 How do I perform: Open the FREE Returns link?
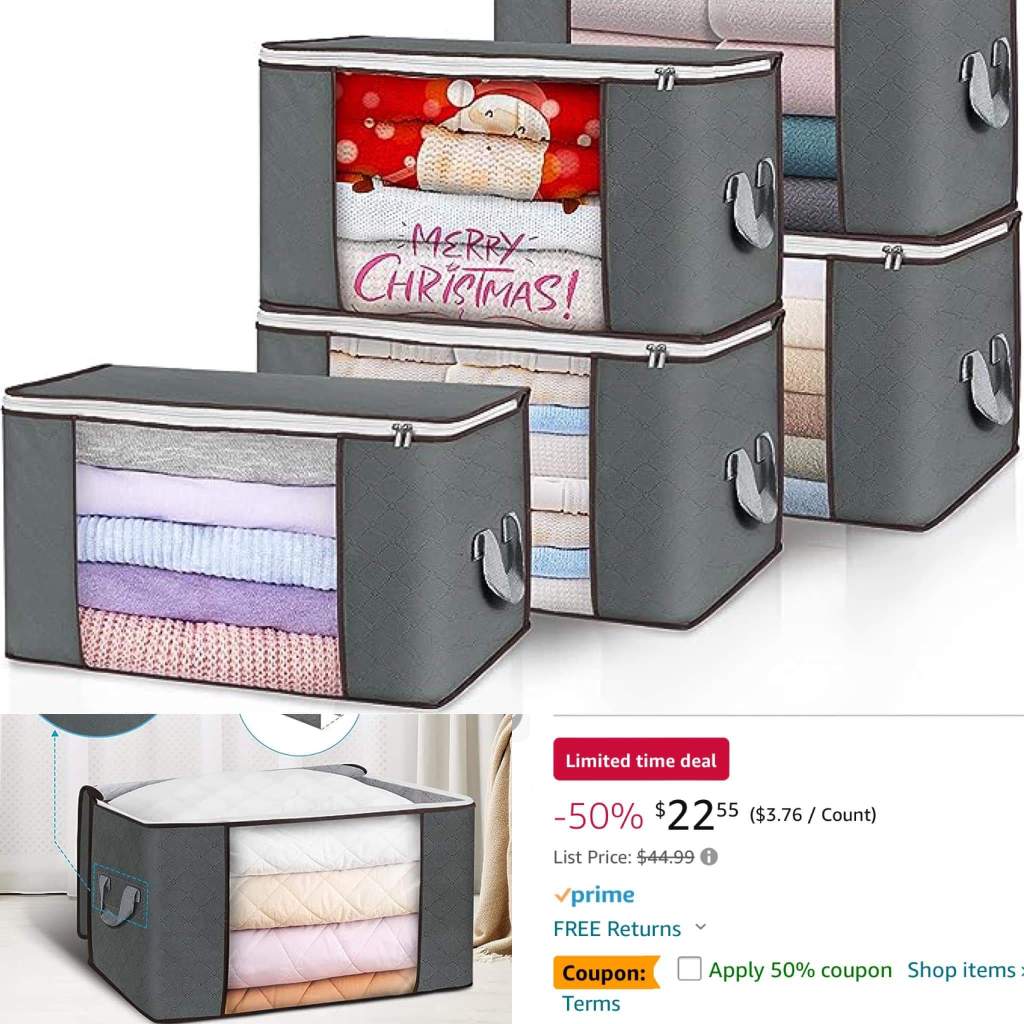tap(616, 929)
